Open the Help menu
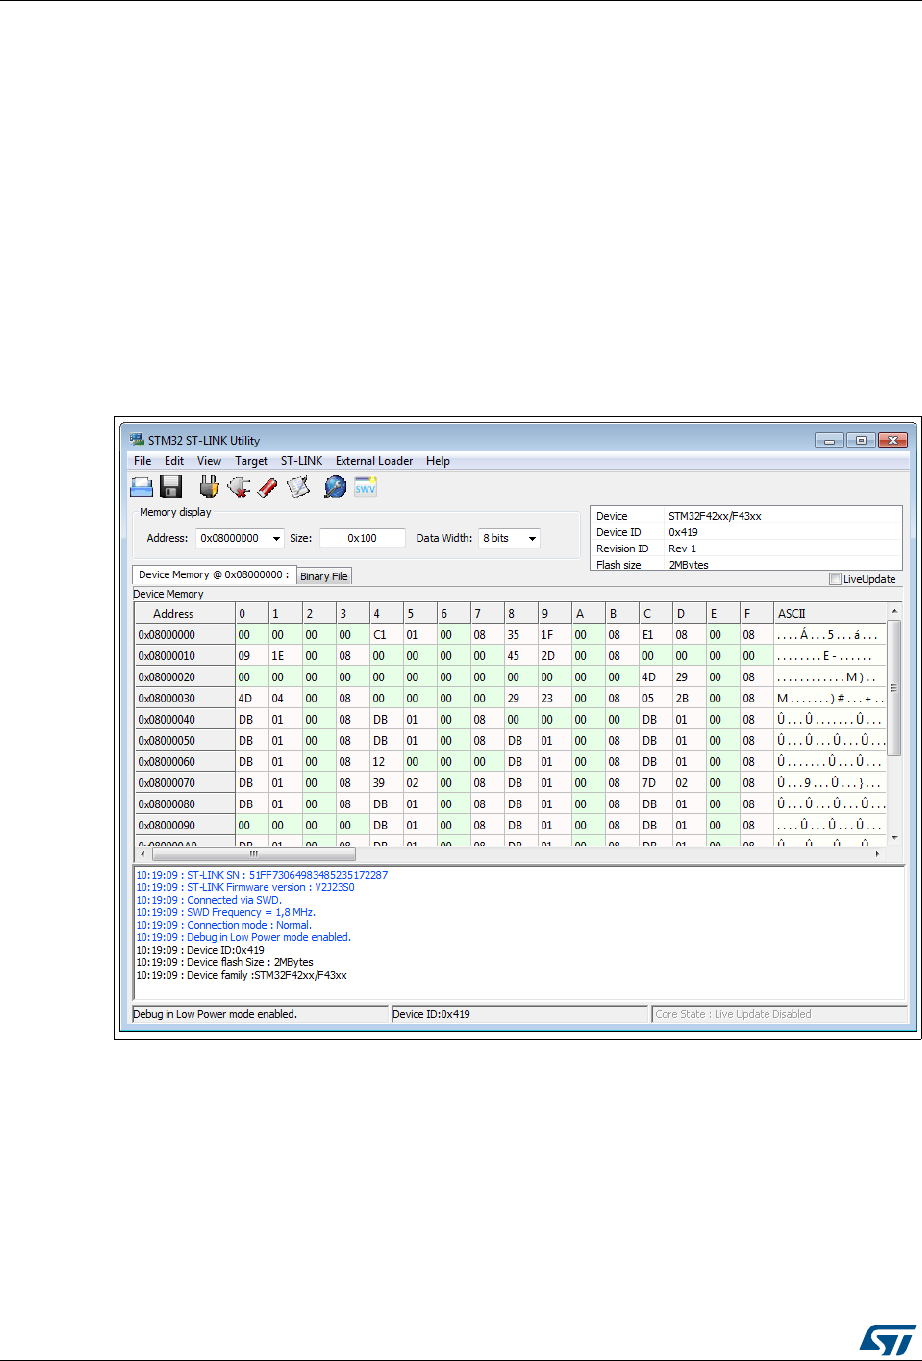Image resolution: width=922 pixels, height=1361 pixels. [437, 461]
